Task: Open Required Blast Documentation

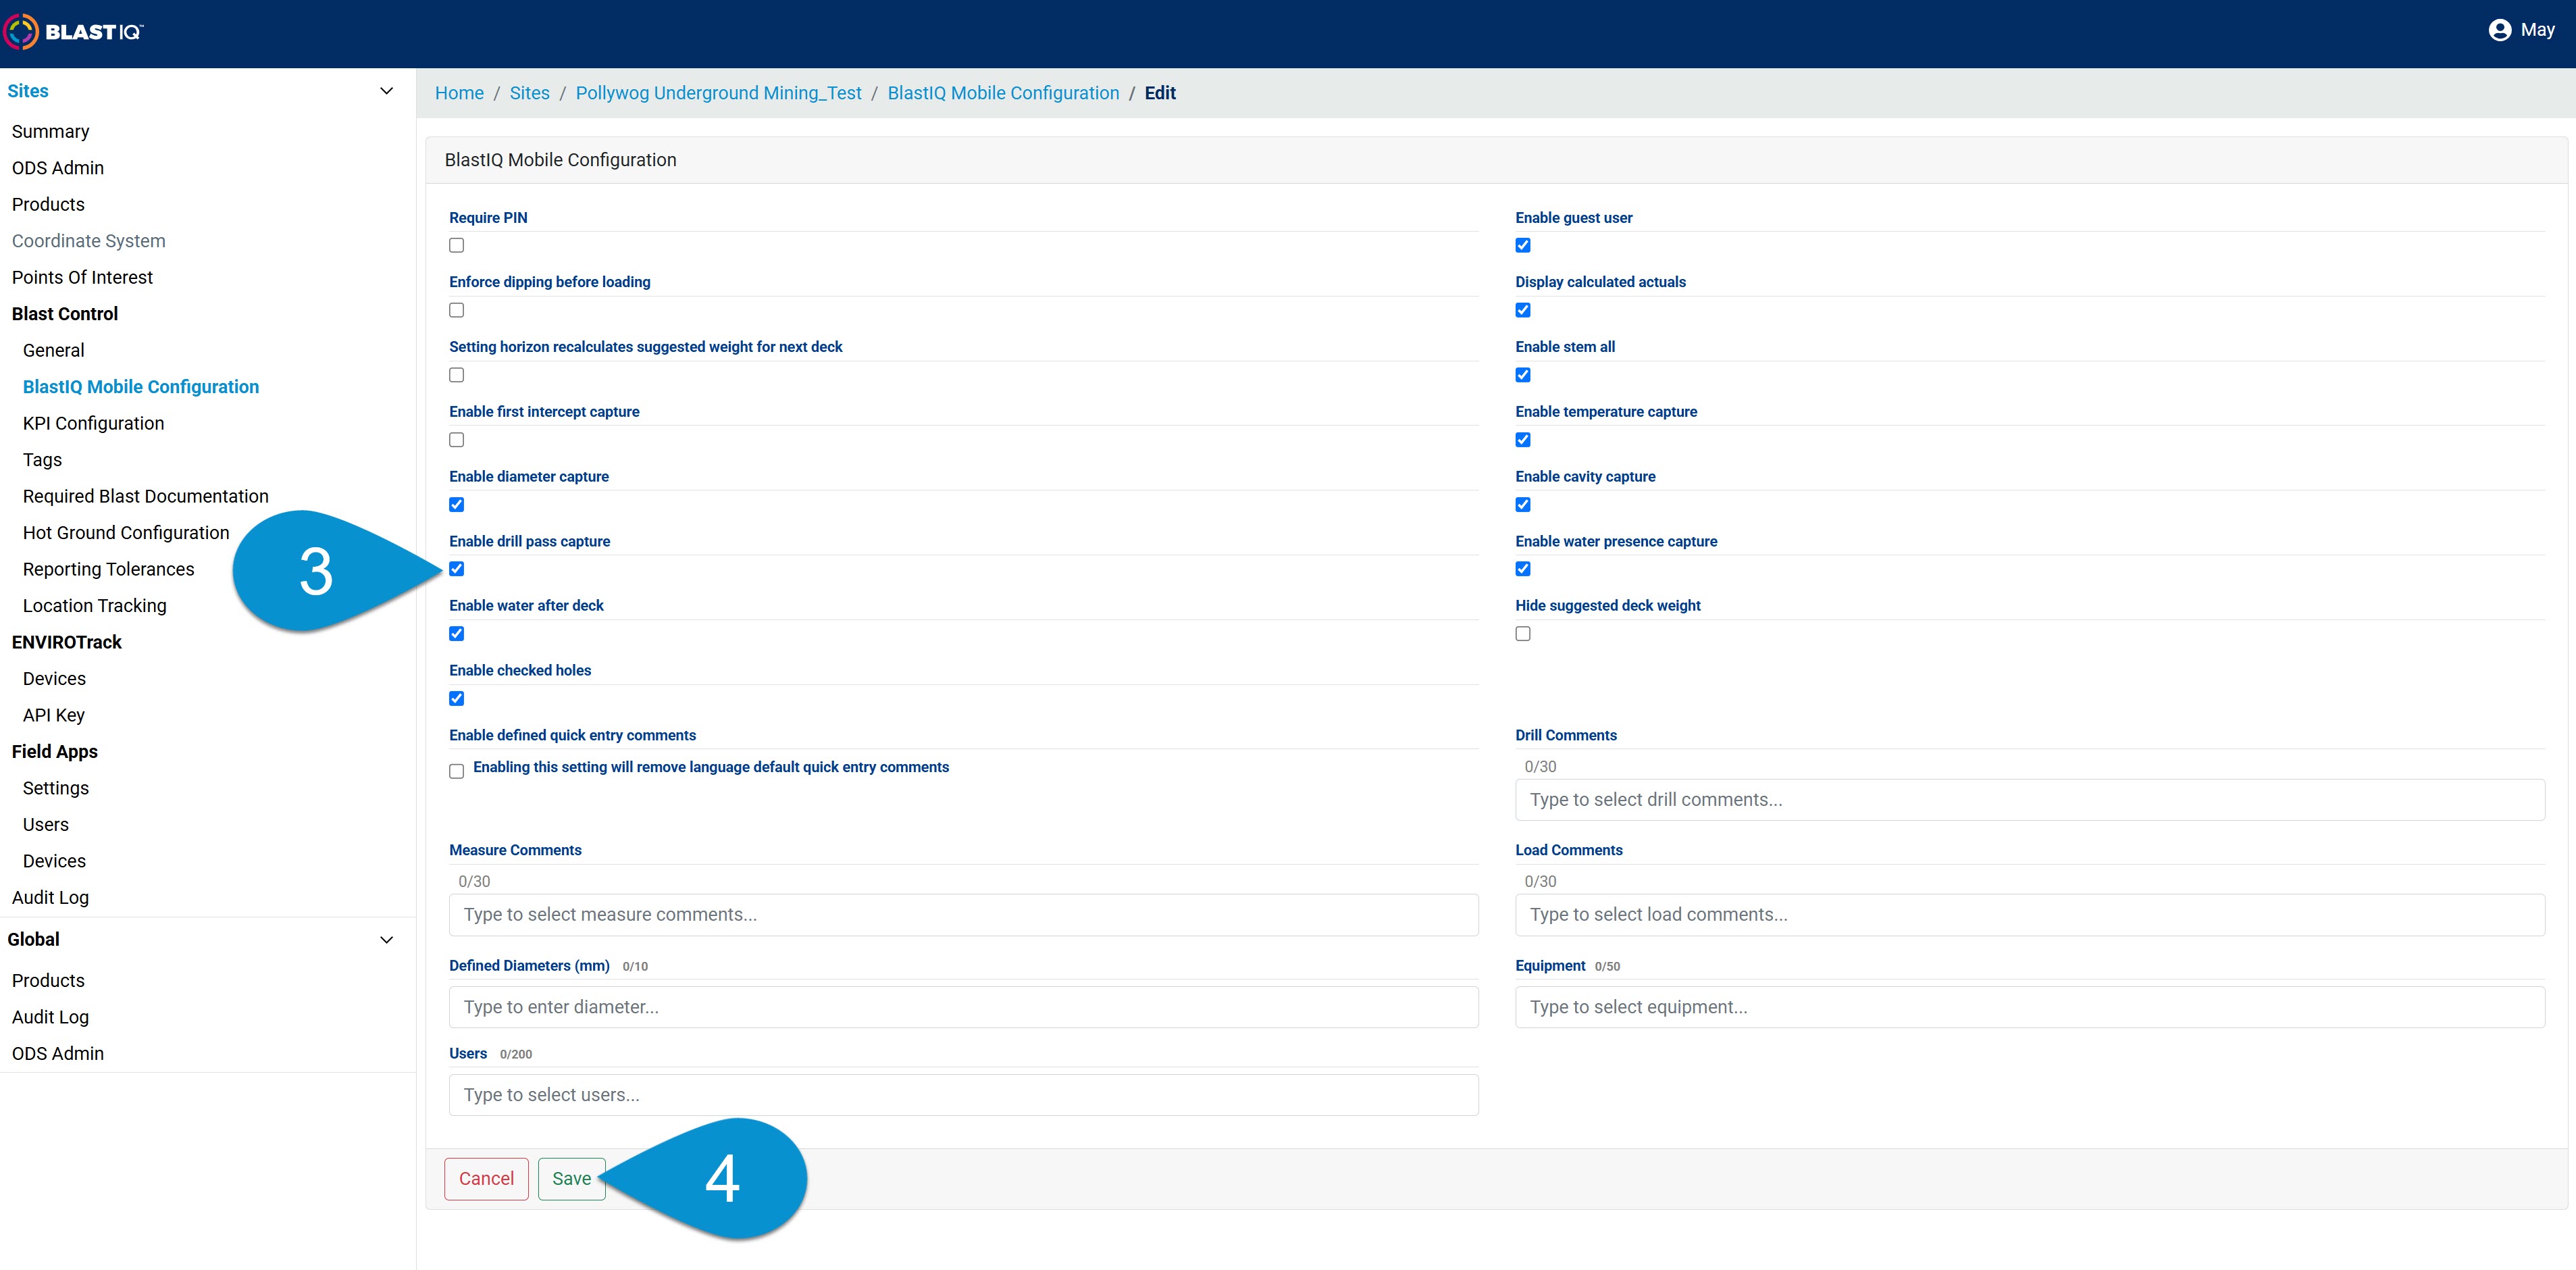Action: click(x=146, y=496)
